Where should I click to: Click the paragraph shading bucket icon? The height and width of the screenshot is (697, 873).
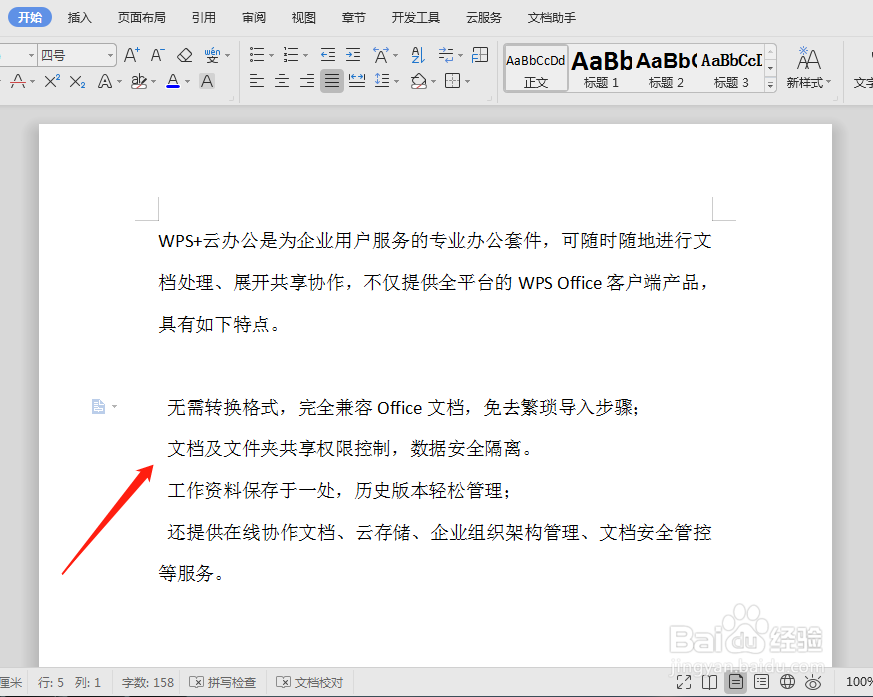click(419, 81)
